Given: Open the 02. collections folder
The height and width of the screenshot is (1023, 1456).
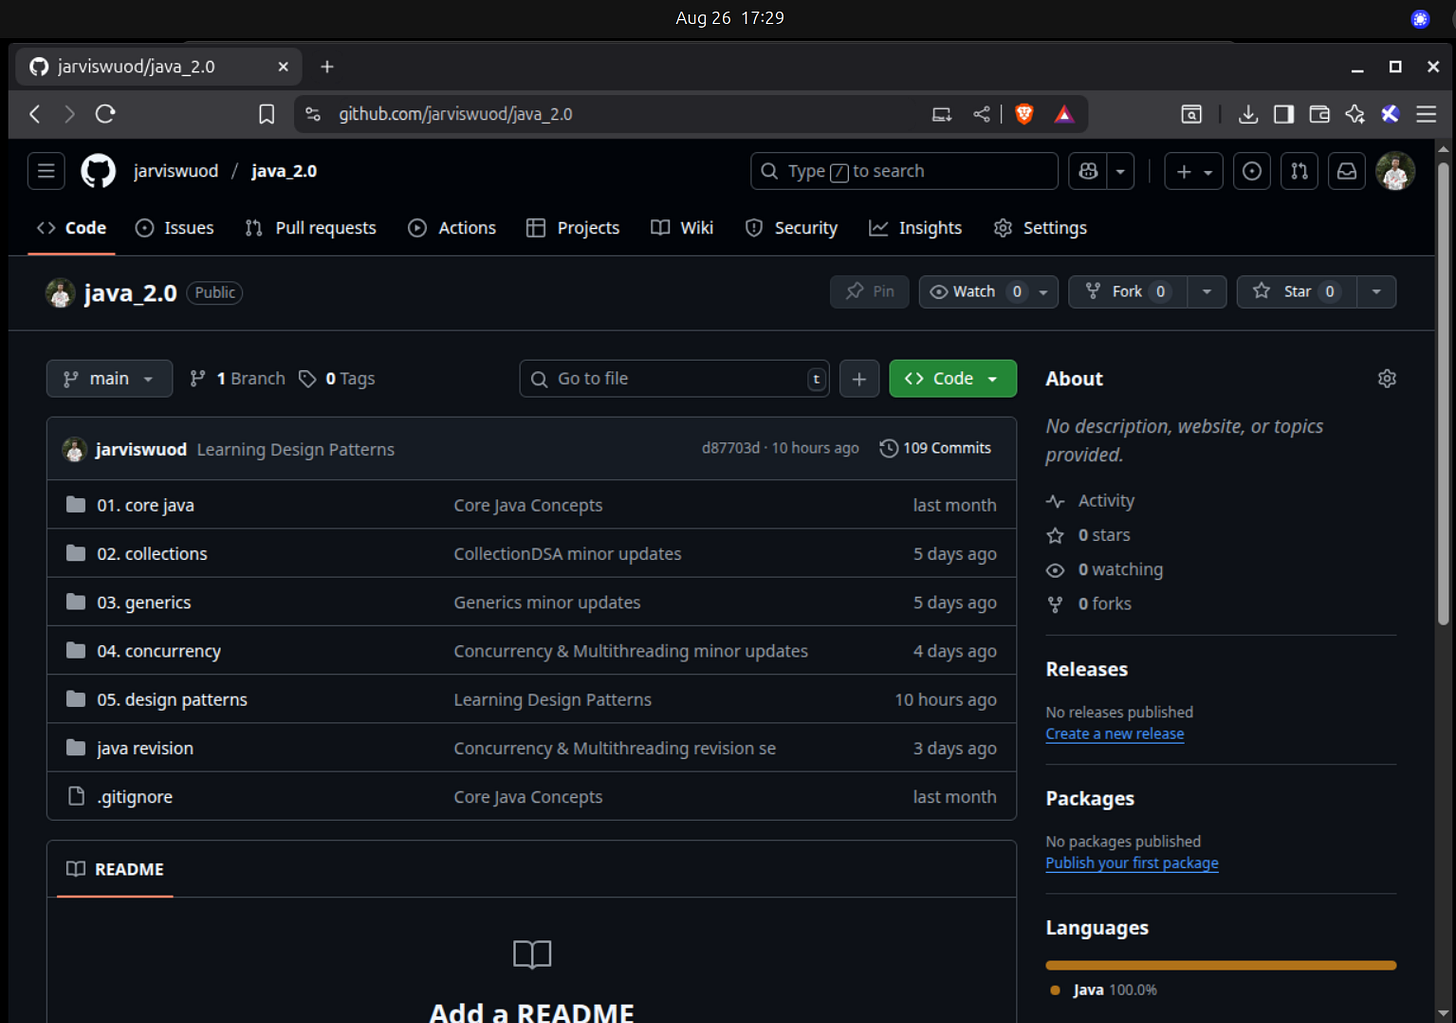Looking at the screenshot, I should [152, 554].
